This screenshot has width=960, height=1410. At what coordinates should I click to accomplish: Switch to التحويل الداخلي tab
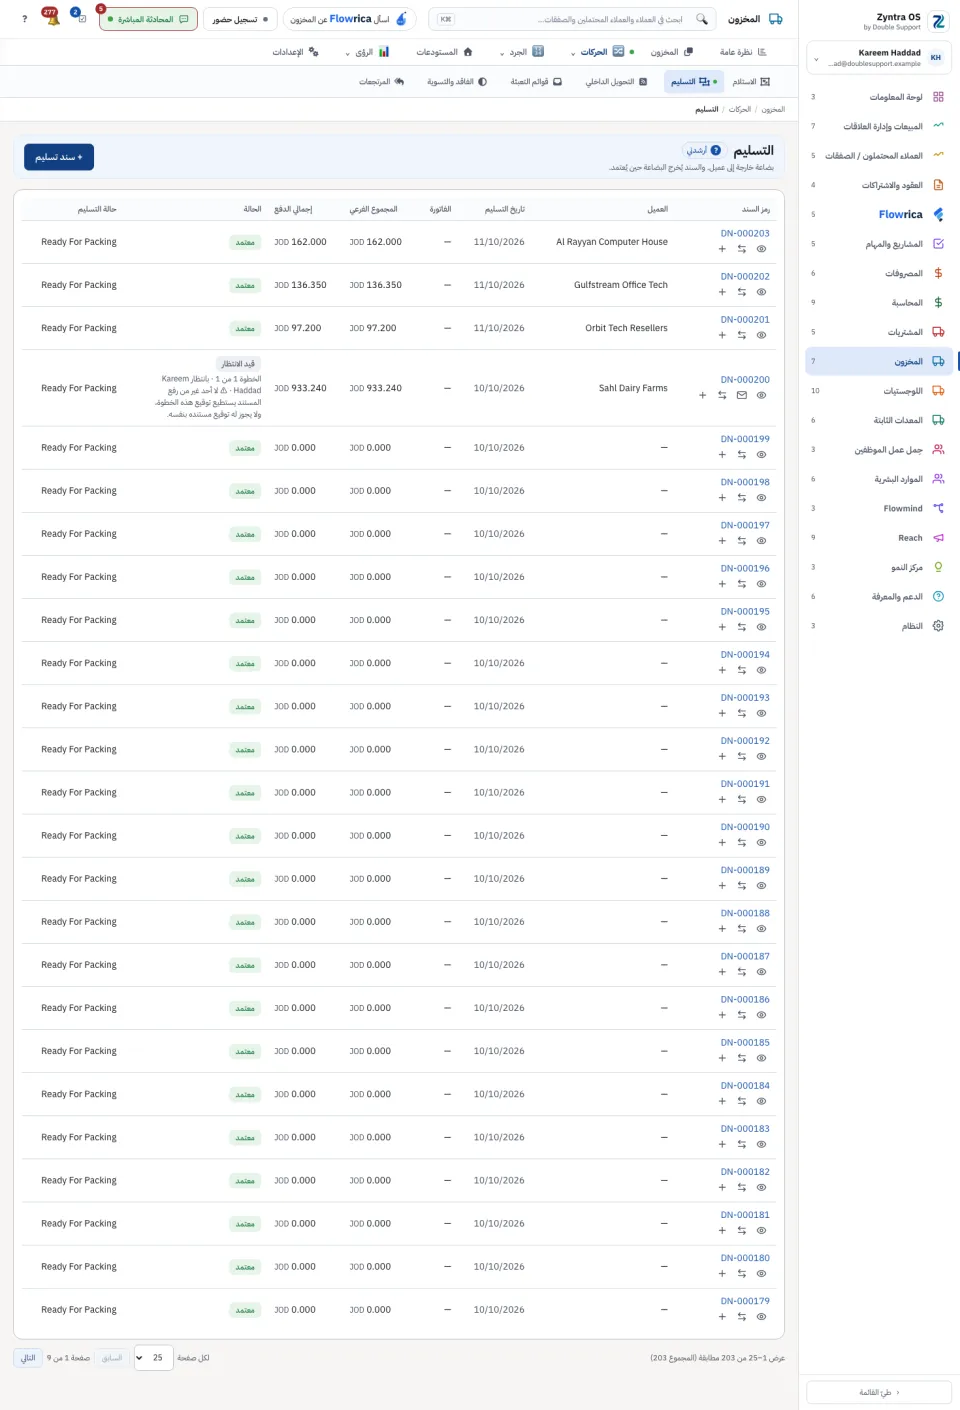coord(616,82)
